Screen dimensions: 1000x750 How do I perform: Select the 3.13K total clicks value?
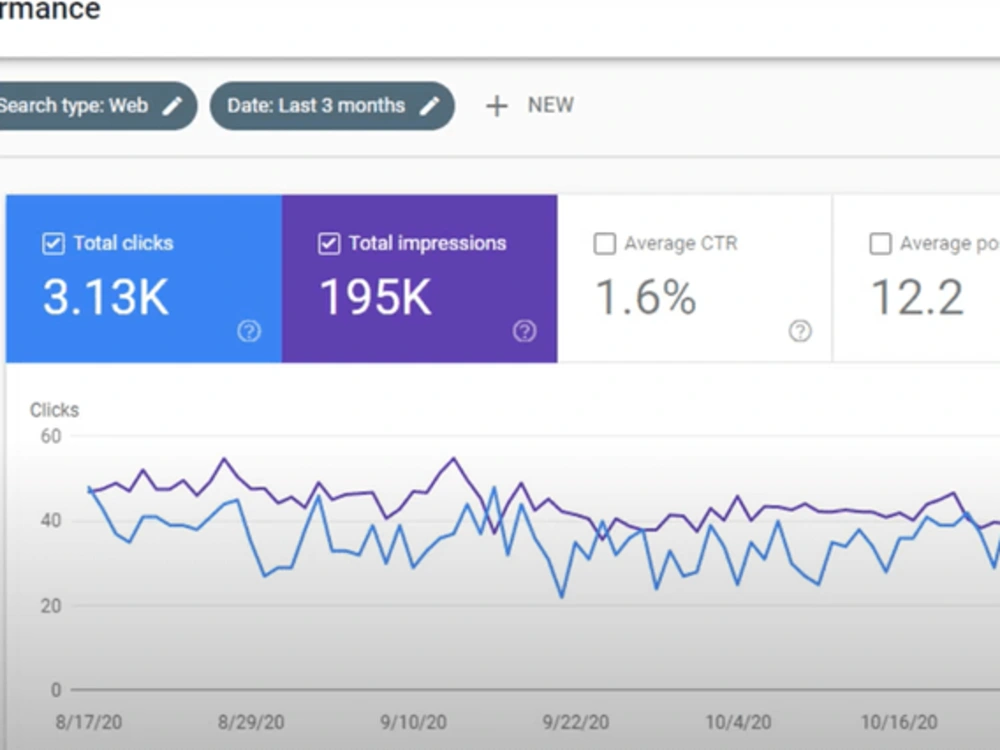coord(106,297)
